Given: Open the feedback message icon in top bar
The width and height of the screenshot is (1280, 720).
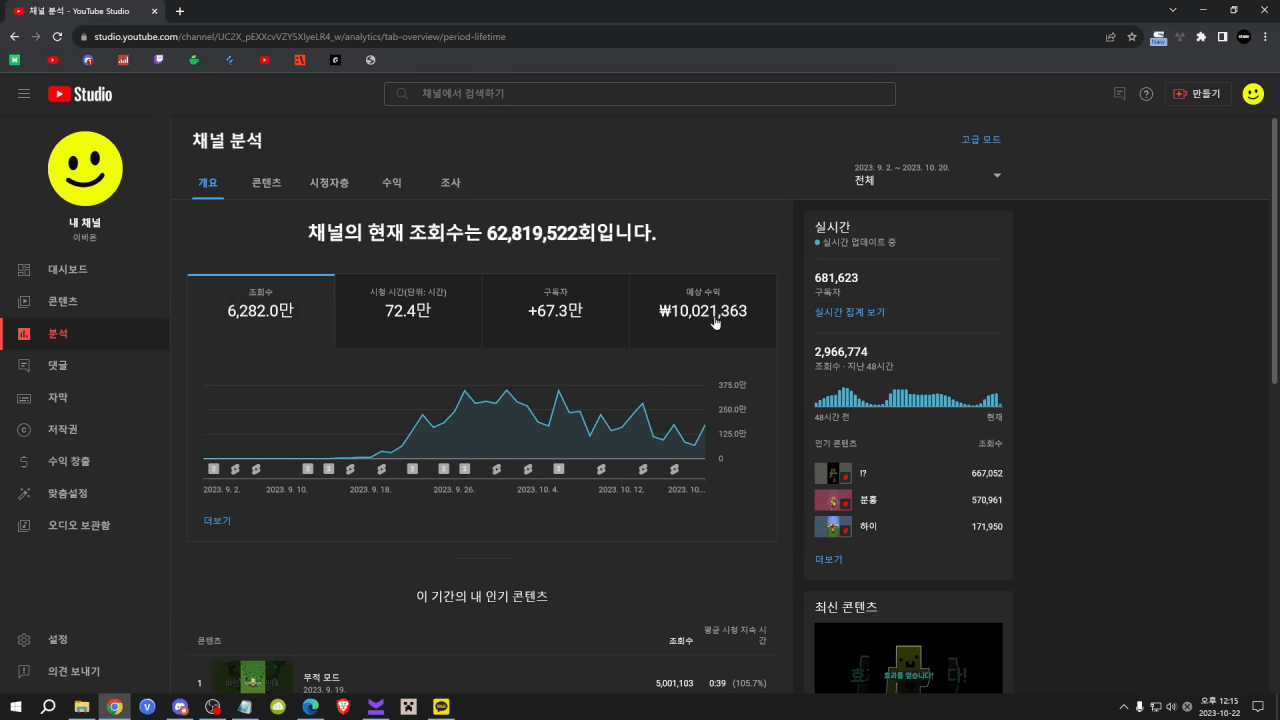Looking at the screenshot, I should tap(1119, 93).
